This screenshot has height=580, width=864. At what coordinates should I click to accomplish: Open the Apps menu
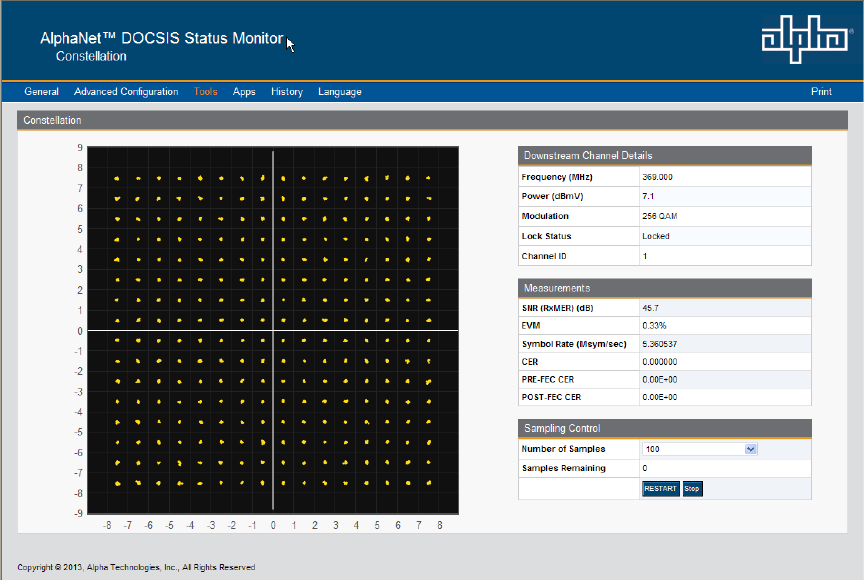tap(244, 91)
